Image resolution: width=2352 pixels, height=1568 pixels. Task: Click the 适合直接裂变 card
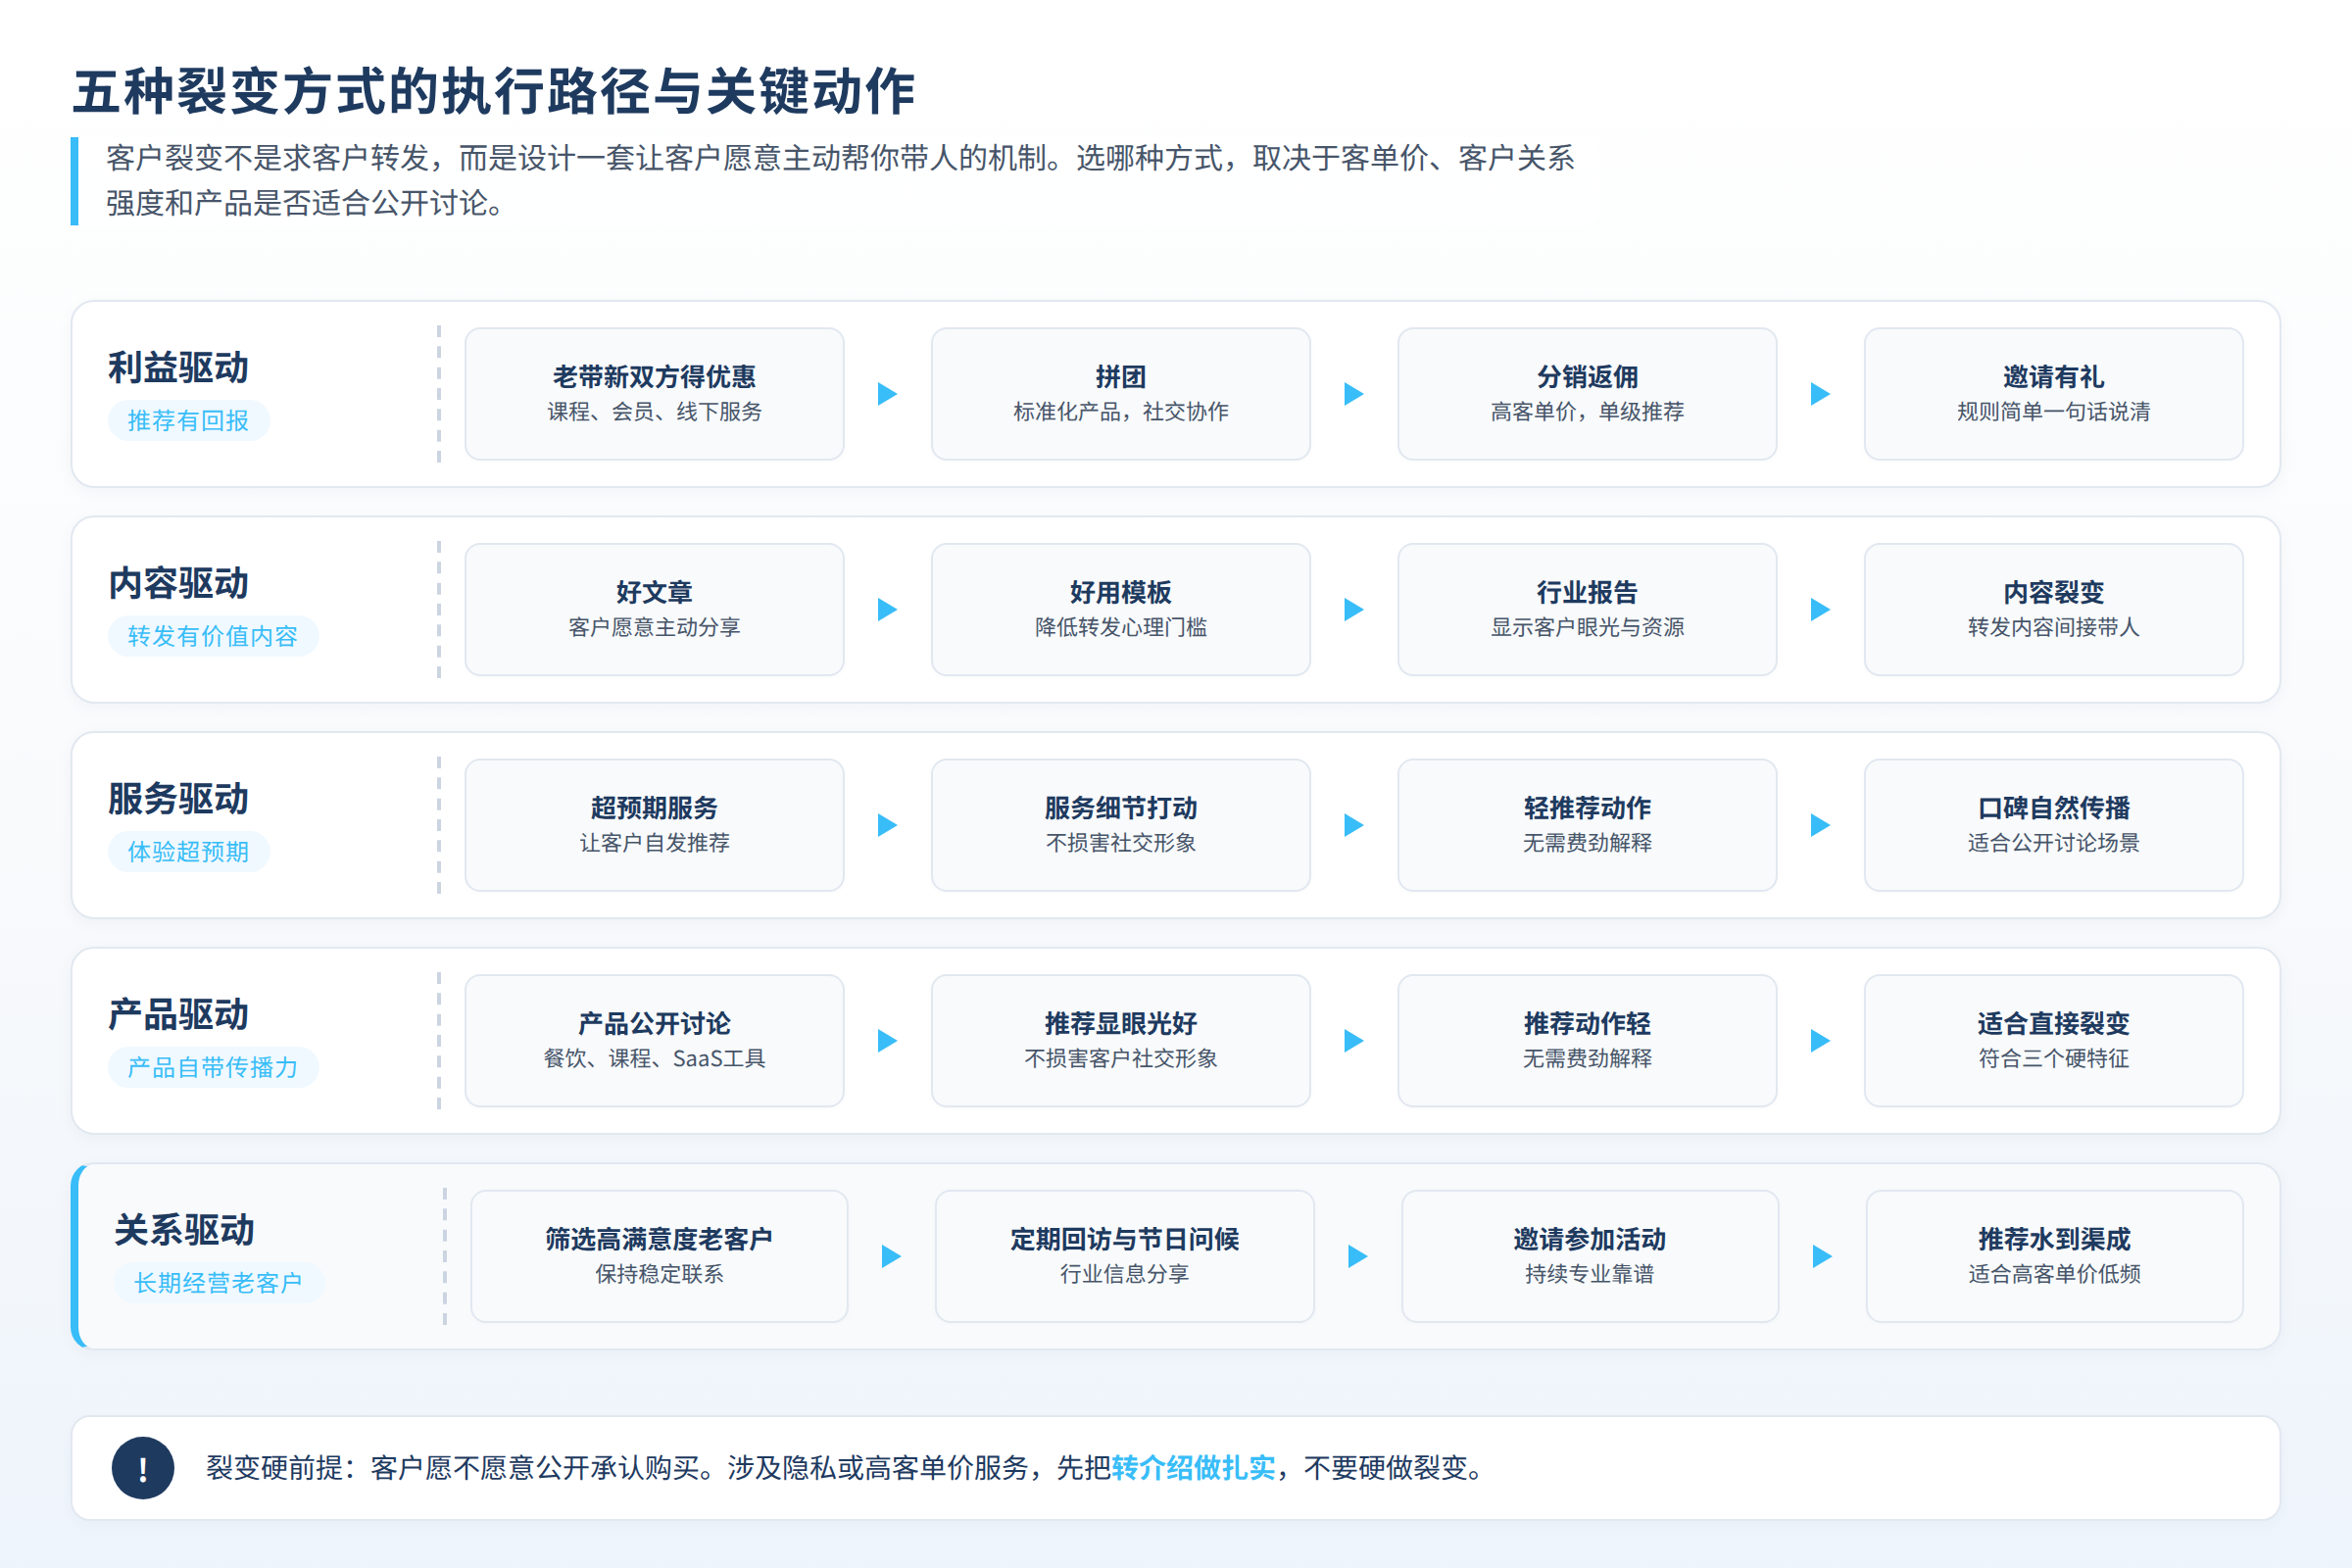pyautogui.click(x=2054, y=1041)
